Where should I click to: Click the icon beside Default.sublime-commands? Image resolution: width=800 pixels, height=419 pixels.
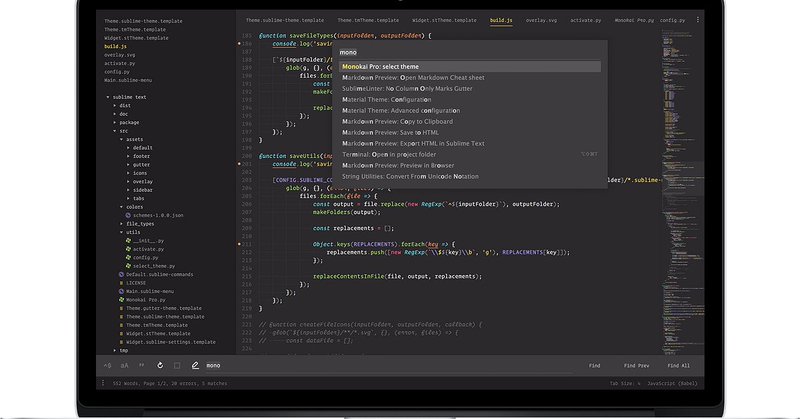click(x=121, y=274)
